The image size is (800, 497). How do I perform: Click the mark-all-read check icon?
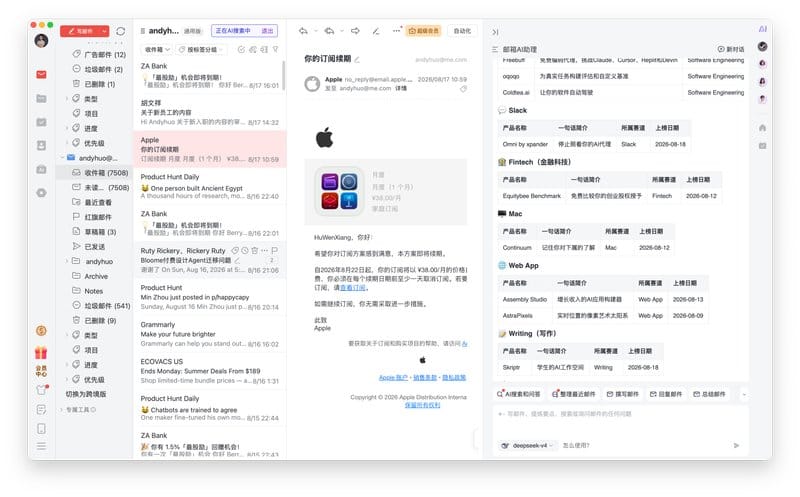pos(241,49)
